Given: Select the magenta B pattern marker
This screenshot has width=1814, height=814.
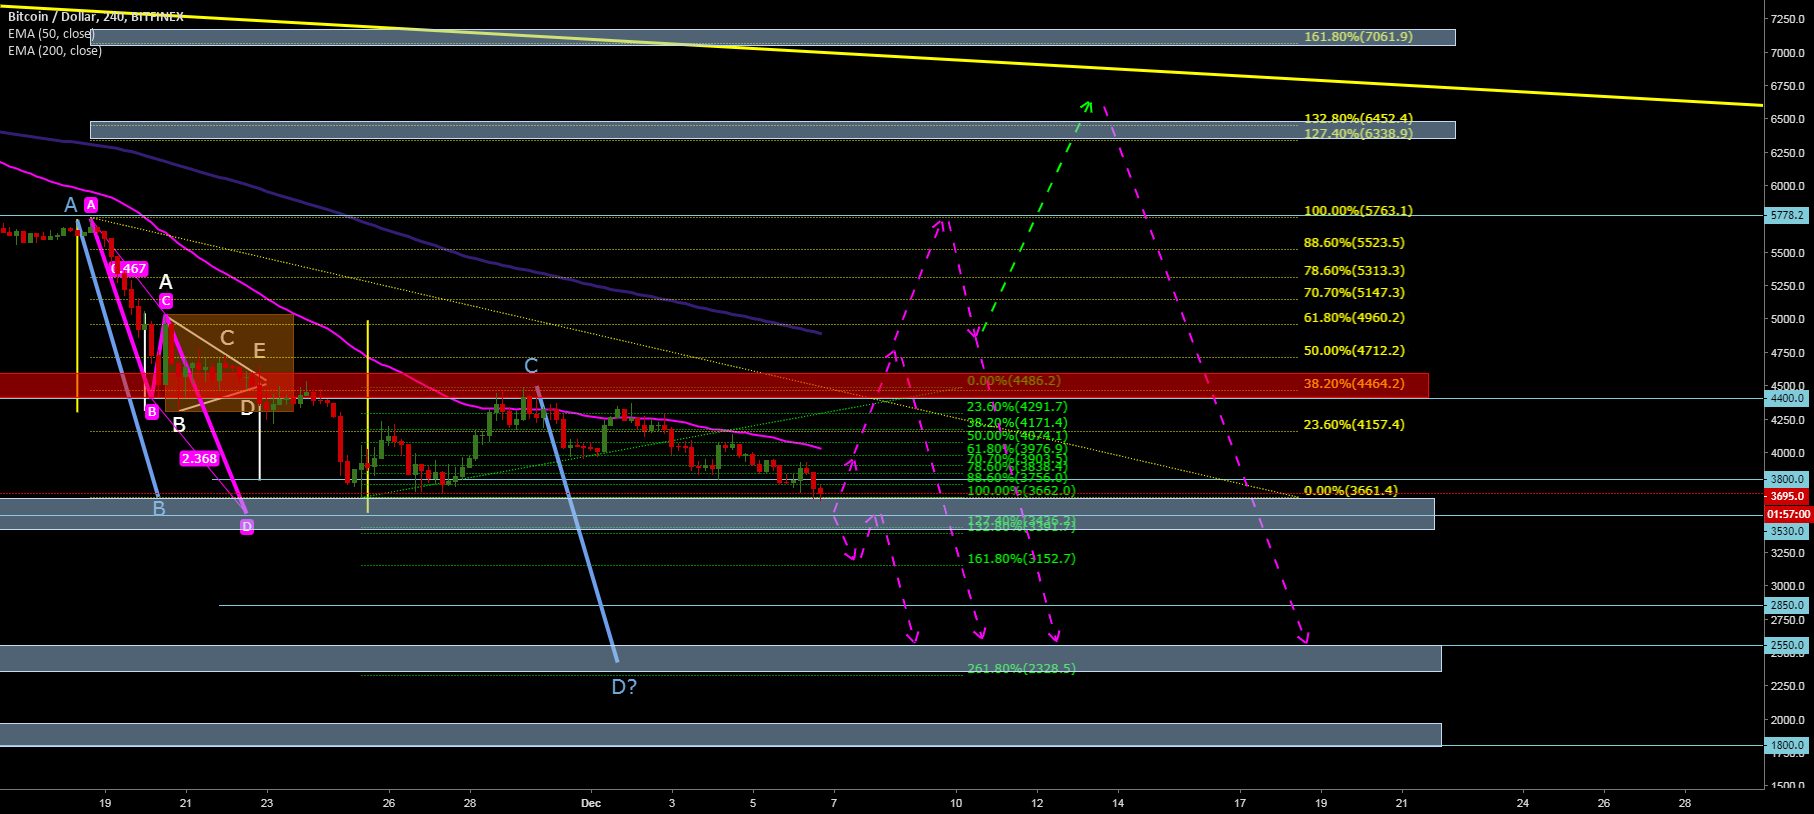Looking at the screenshot, I should tap(152, 412).
